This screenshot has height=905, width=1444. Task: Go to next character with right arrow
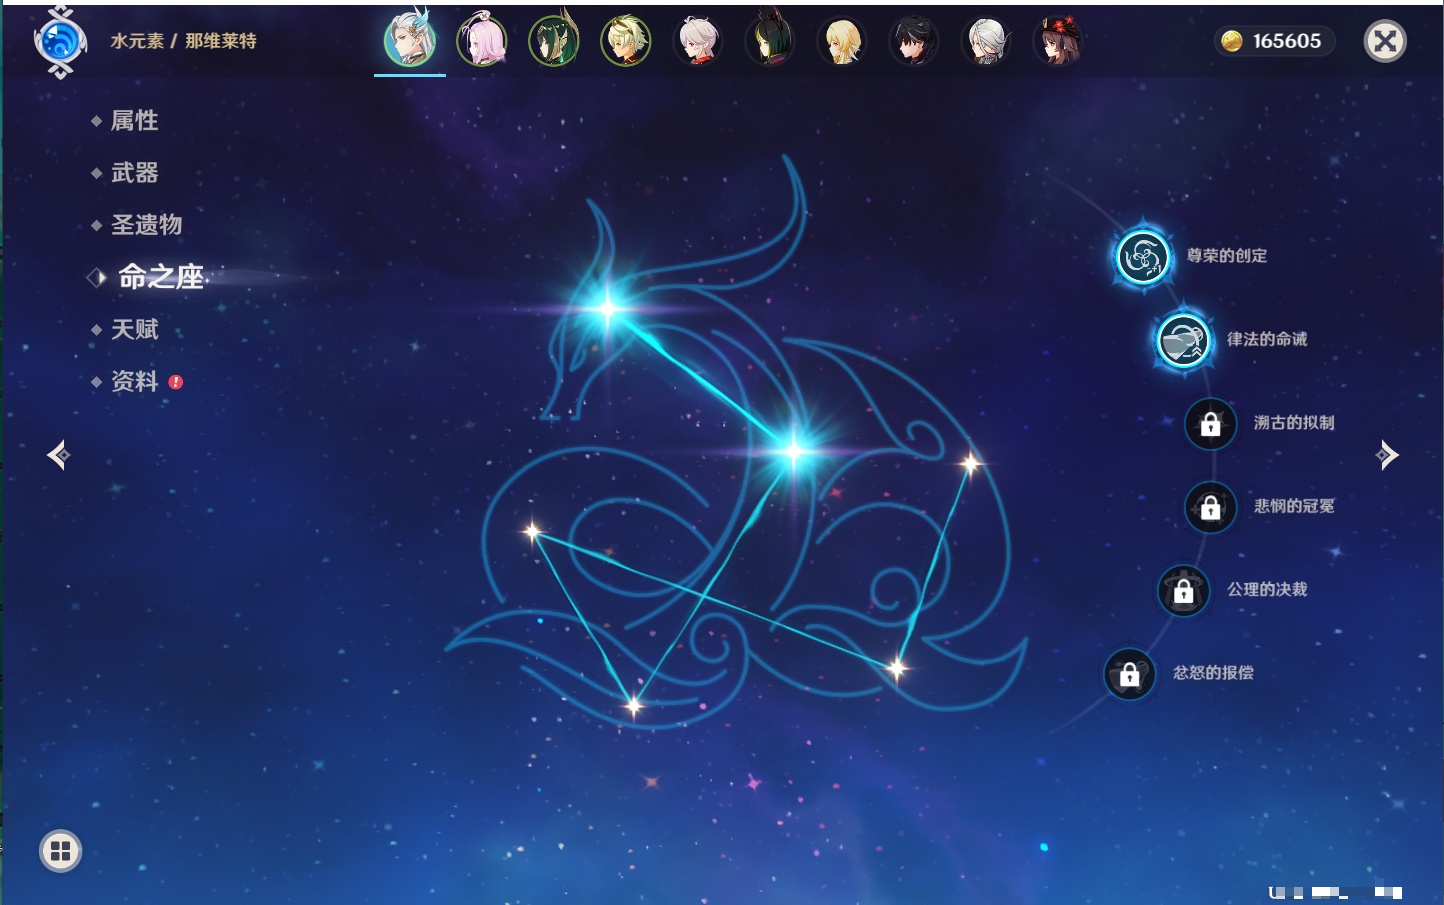tap(1387, 455)
